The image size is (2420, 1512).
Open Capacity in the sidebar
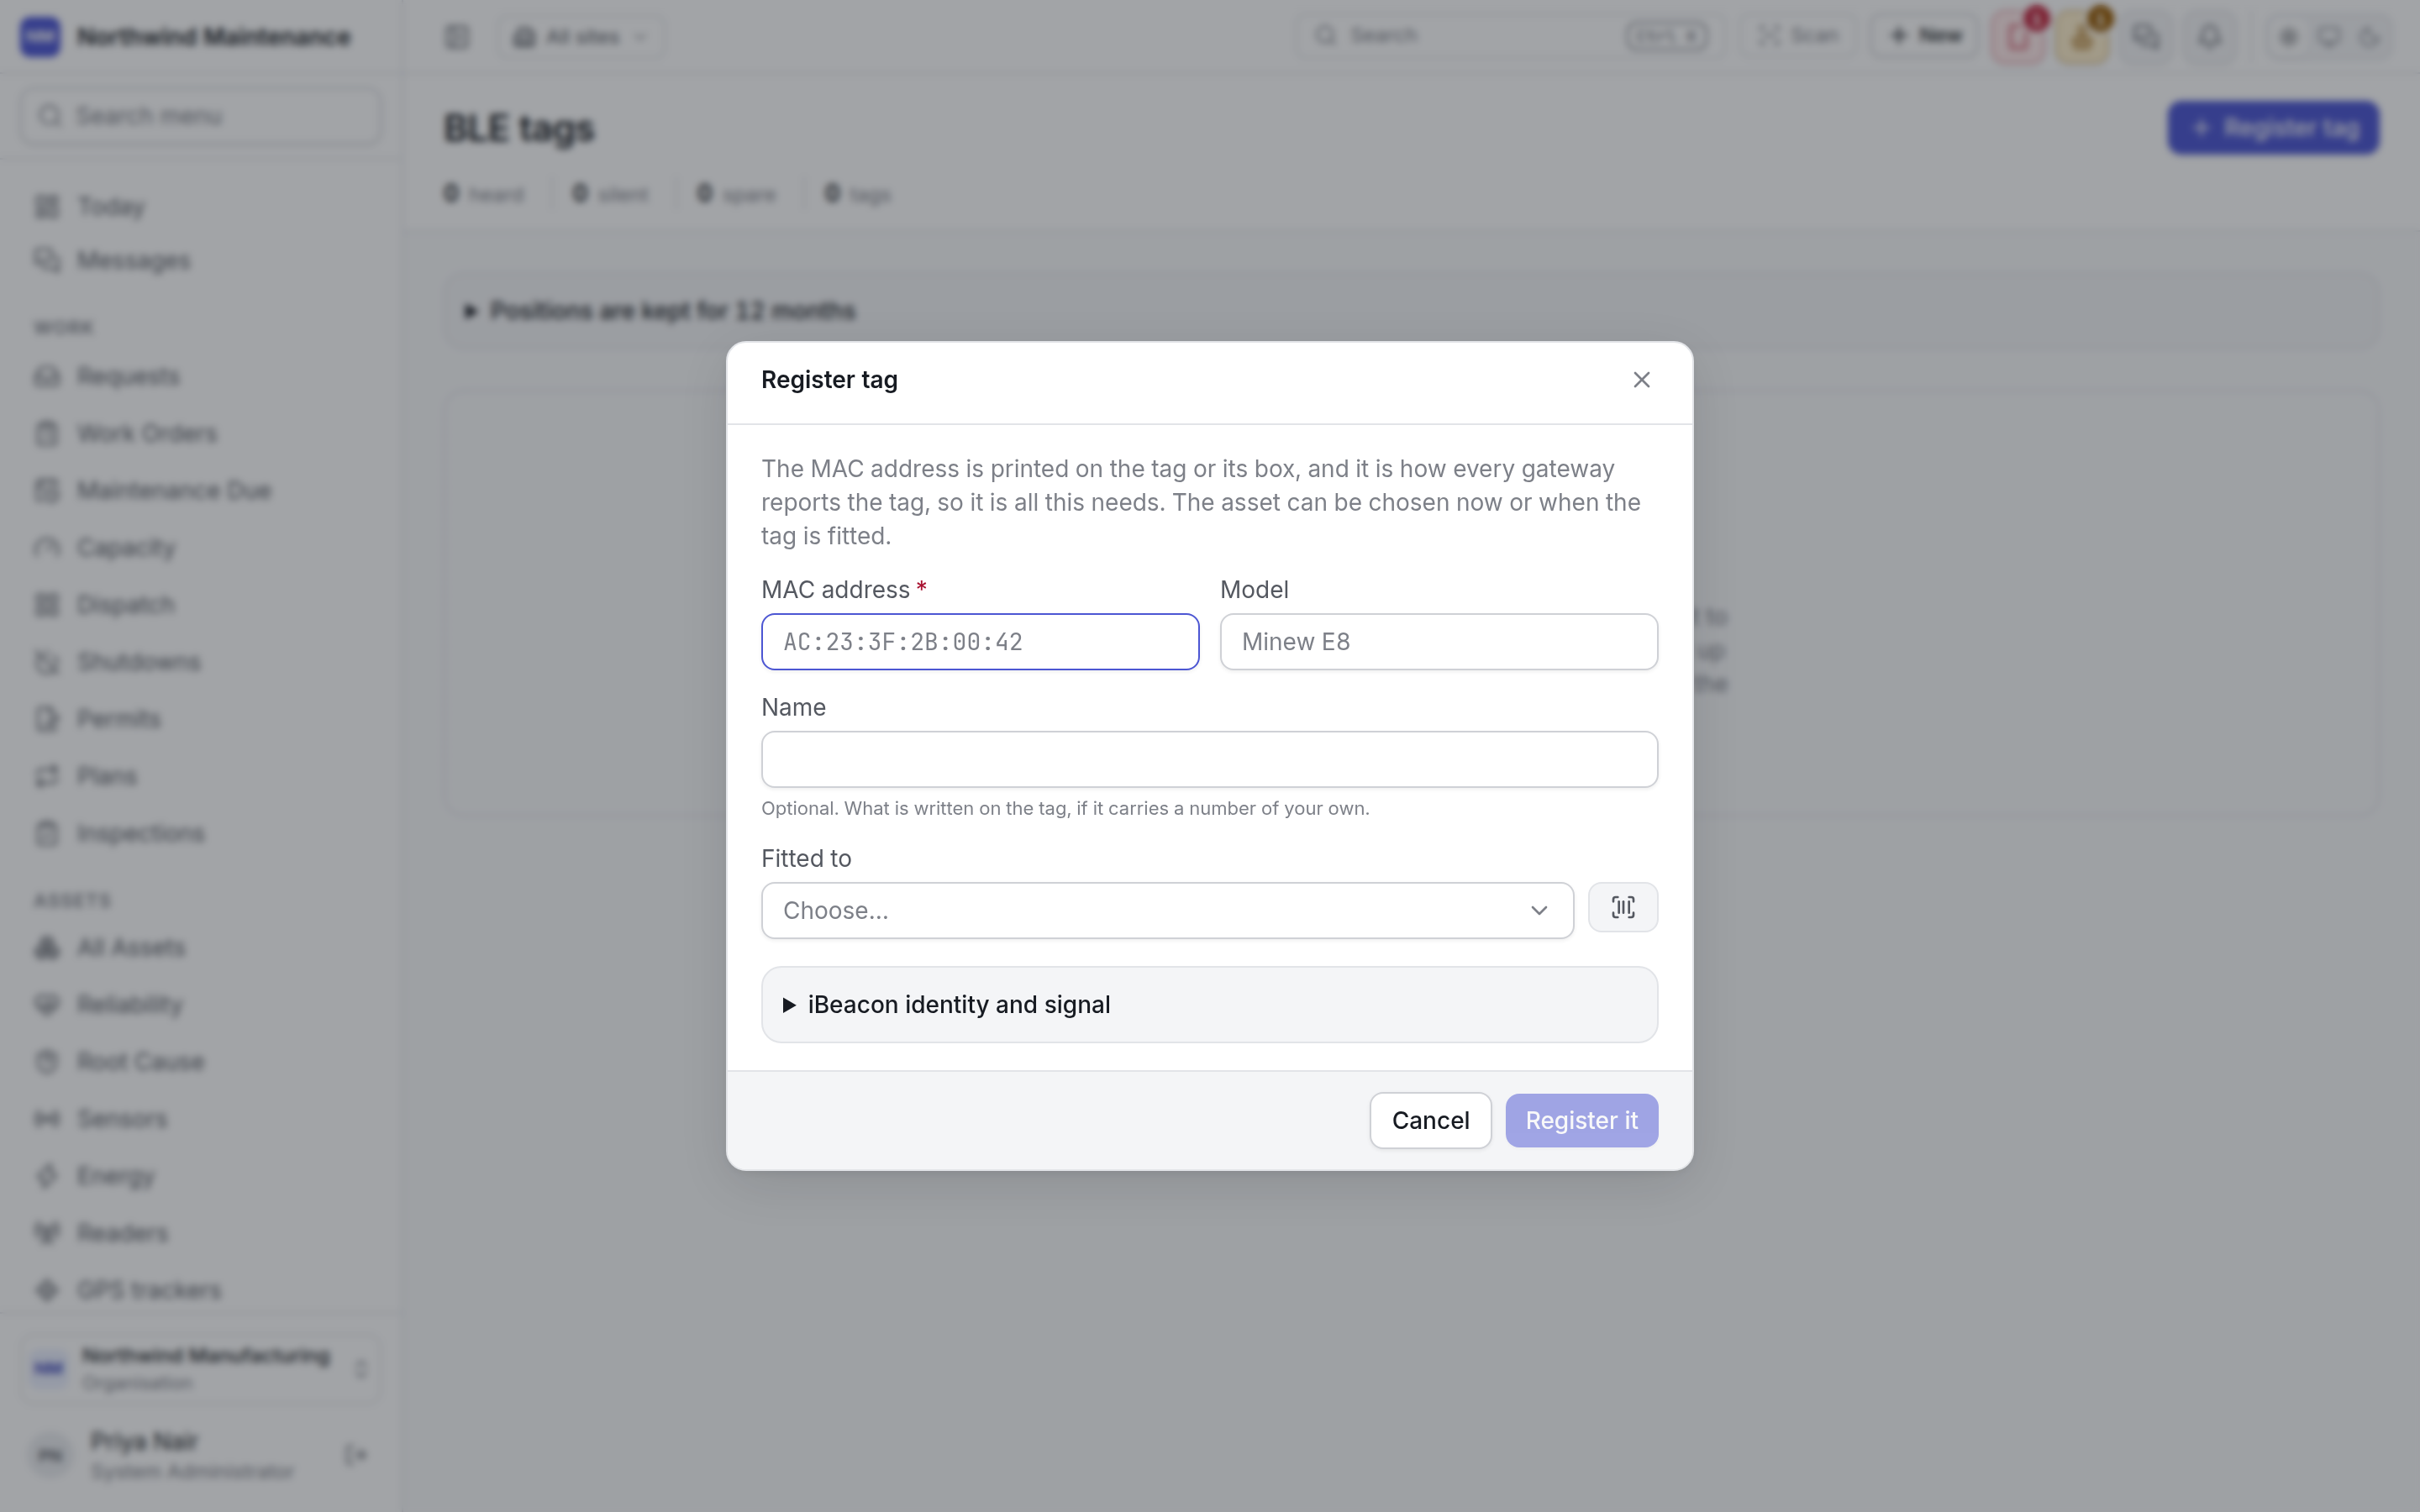[200, 548]
